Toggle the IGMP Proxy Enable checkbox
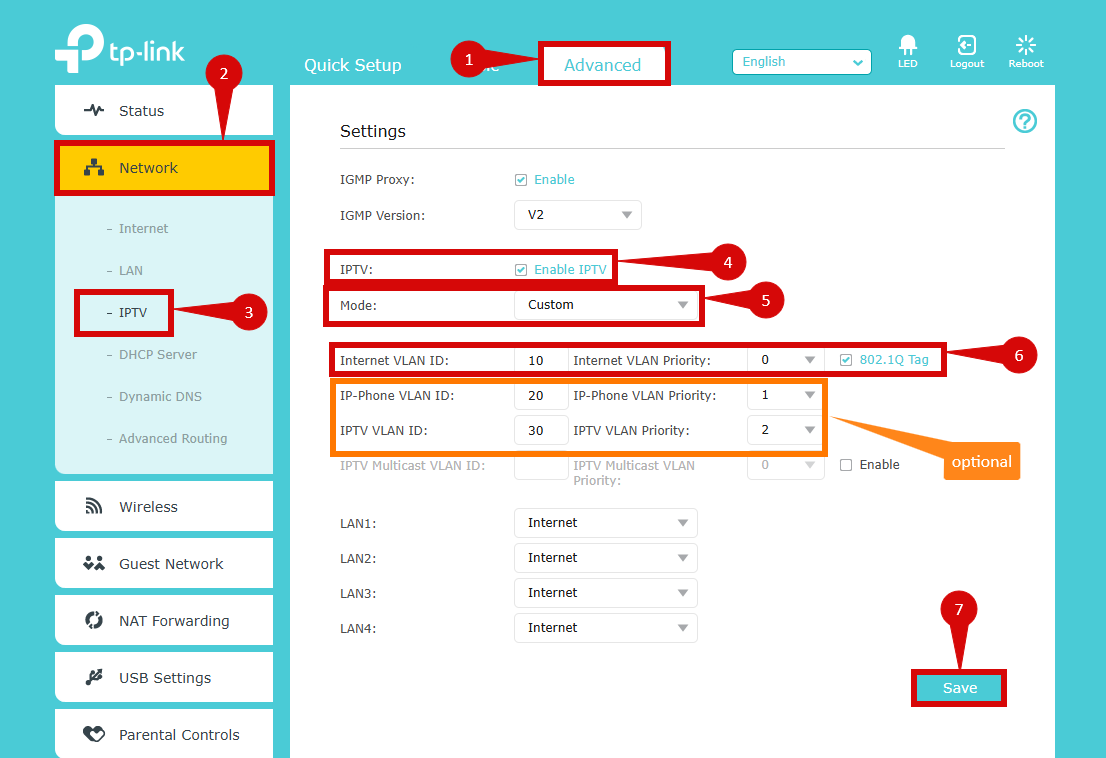Image resolution: width=1106 pixels, height=758 pixels. click(x=521, y=180)
